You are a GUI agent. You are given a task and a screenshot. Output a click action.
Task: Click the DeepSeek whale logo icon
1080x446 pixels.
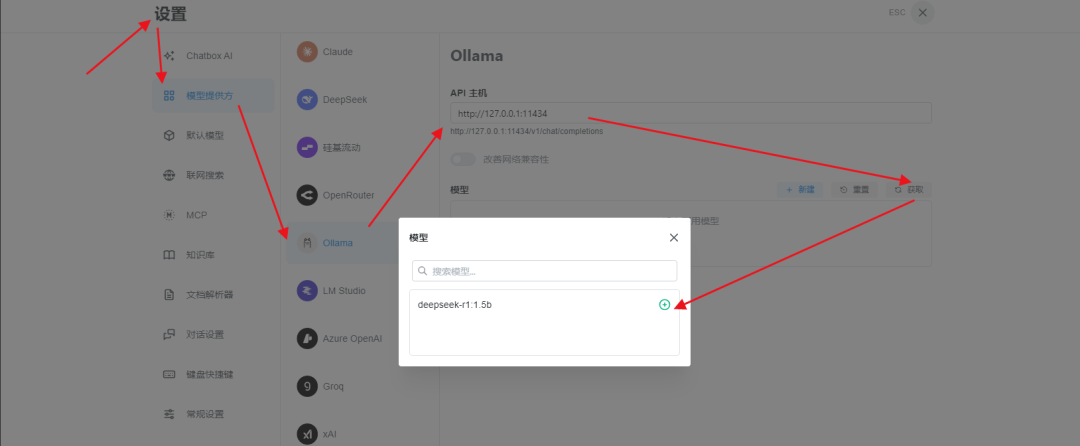click(307, 99)
